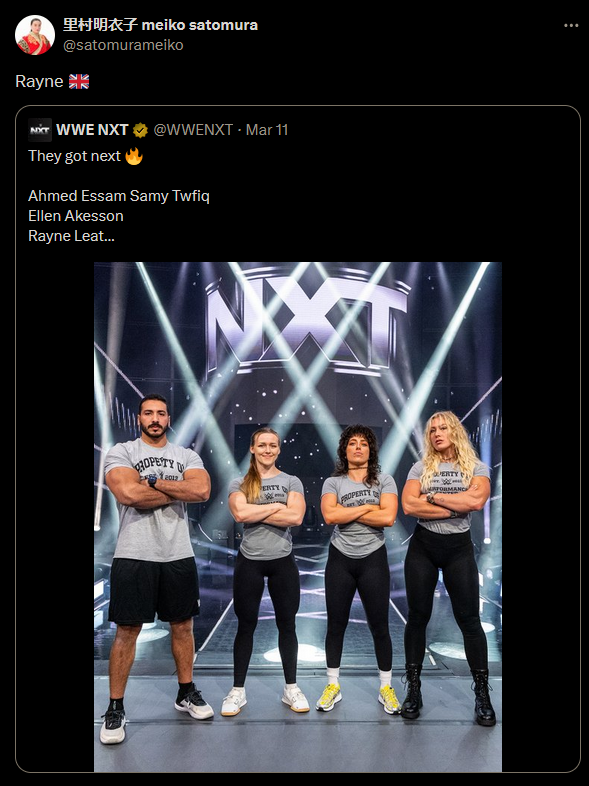Click the 'Ellen Akesson' line
Screen dimensions: 589x786
(76, 216)
